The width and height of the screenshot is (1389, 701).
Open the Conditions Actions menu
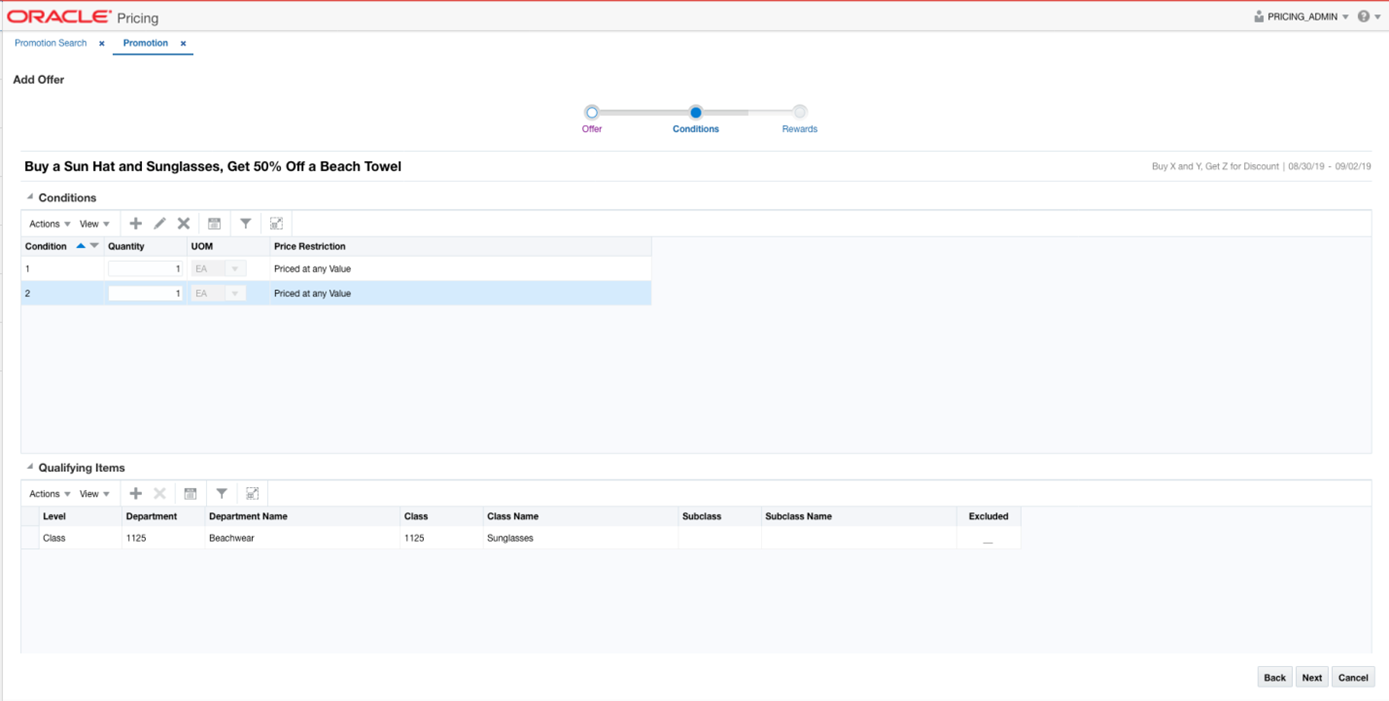(49, 224)
